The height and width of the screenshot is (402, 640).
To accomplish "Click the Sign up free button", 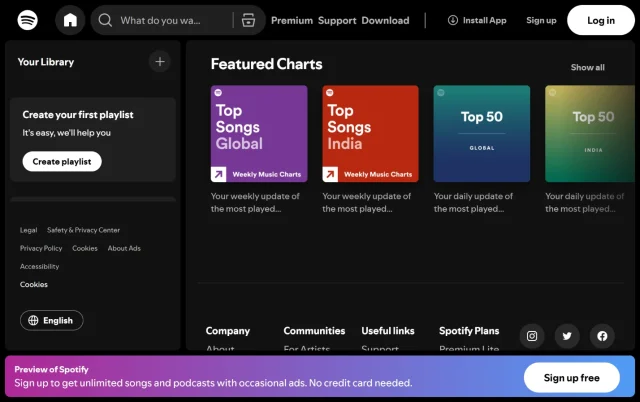I will (572, 378).
